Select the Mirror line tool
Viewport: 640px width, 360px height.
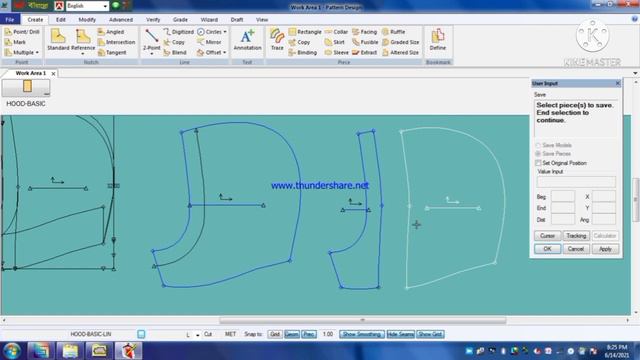209,42
